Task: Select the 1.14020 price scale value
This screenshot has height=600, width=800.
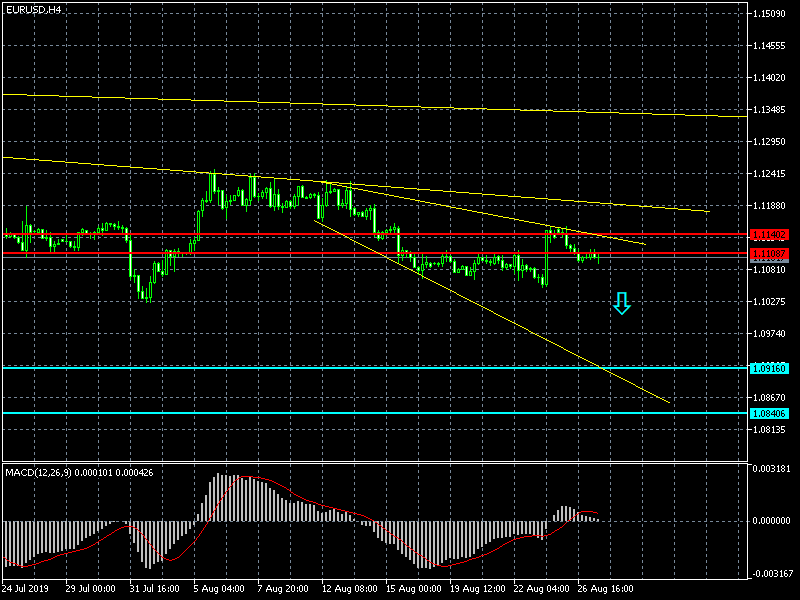Action: coord(769,78)
